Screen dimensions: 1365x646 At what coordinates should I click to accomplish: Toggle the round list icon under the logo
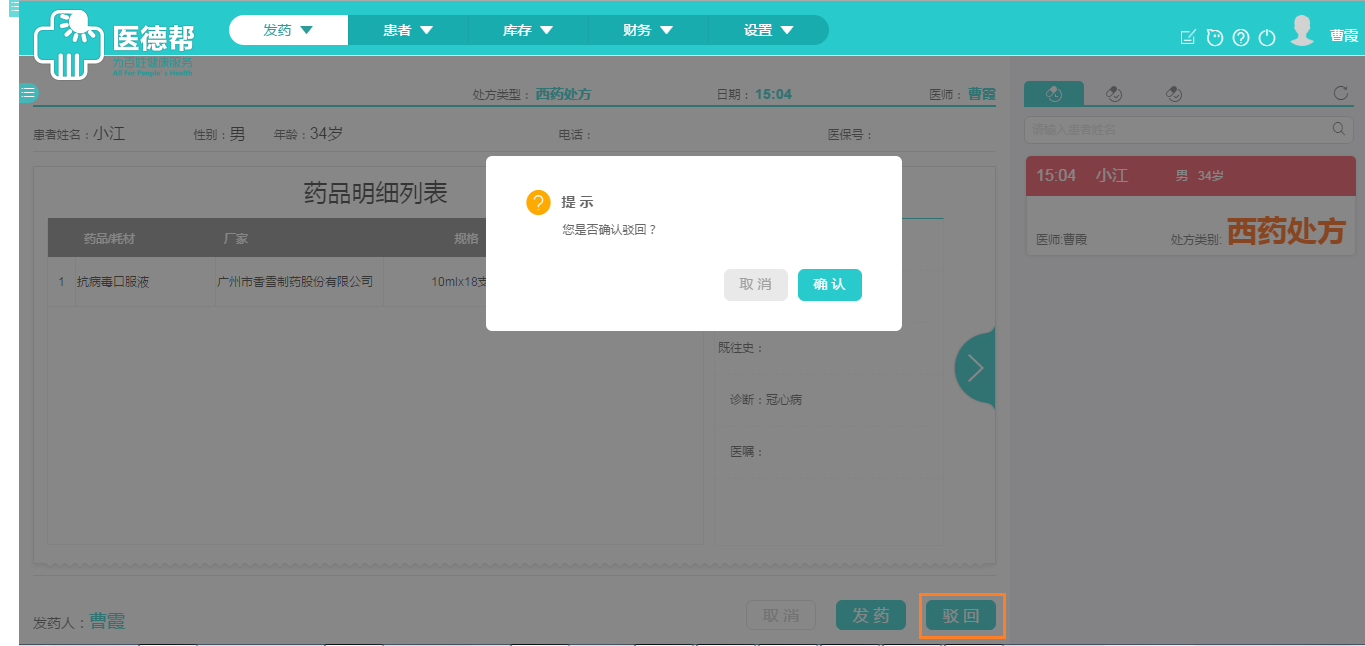coord(28,93)
